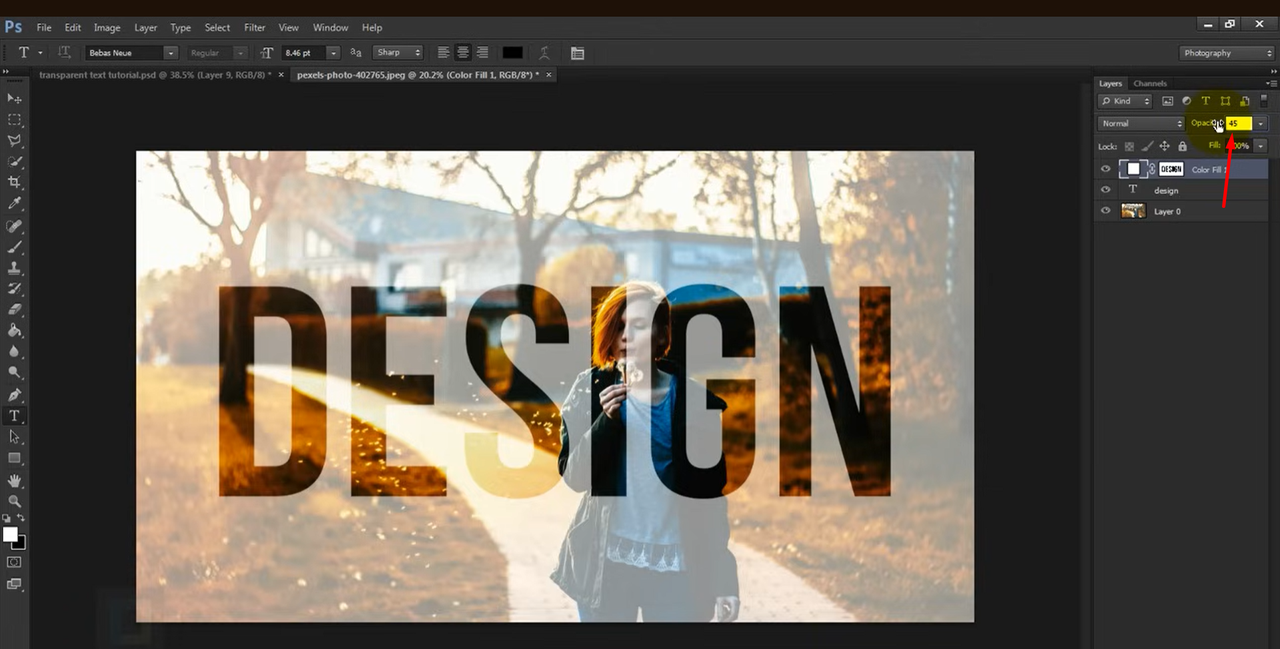This screenshot has width=1280, height=649.
Task: Click the text color swatch
Action: pyautogui.click(x=512, y=53)
